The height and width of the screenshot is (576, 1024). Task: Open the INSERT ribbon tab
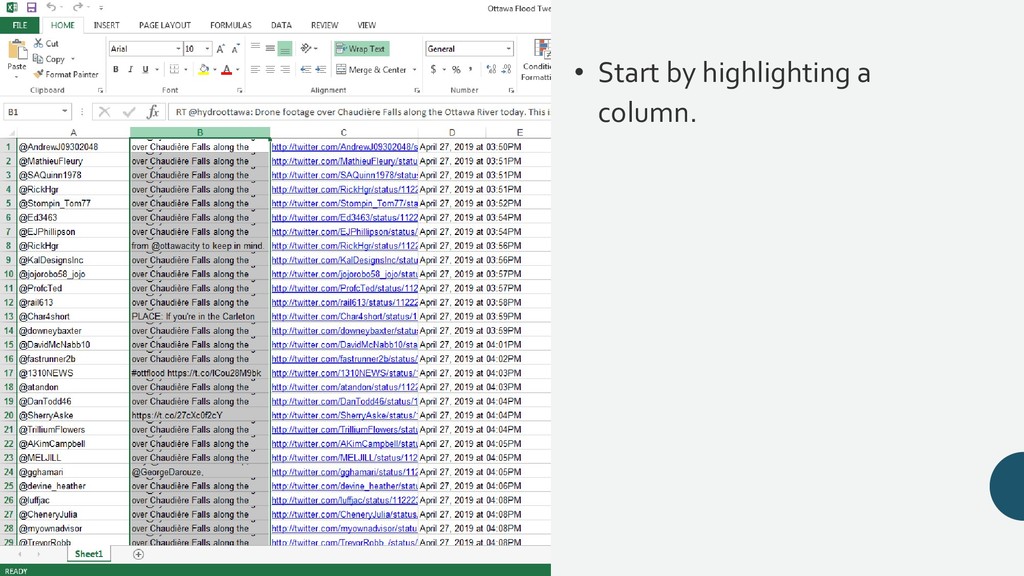pos(106,25)
